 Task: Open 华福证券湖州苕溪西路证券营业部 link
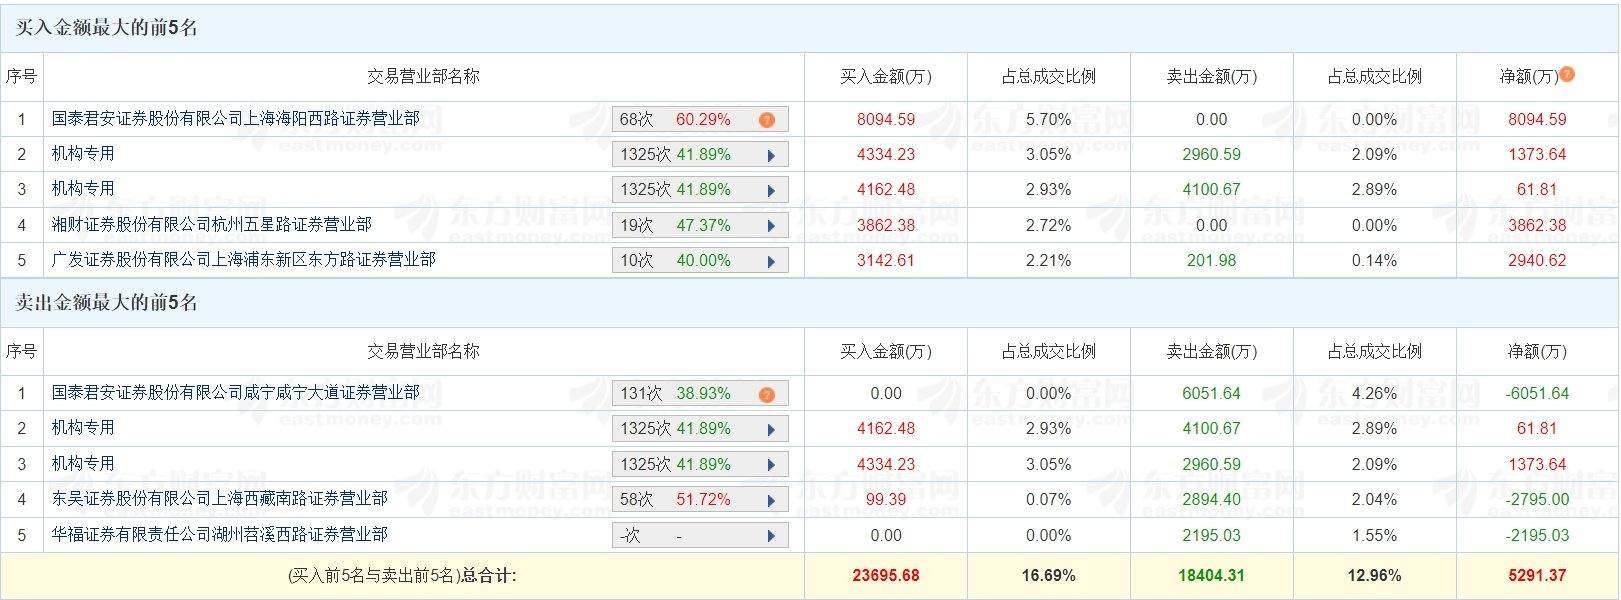coord(219,535)
